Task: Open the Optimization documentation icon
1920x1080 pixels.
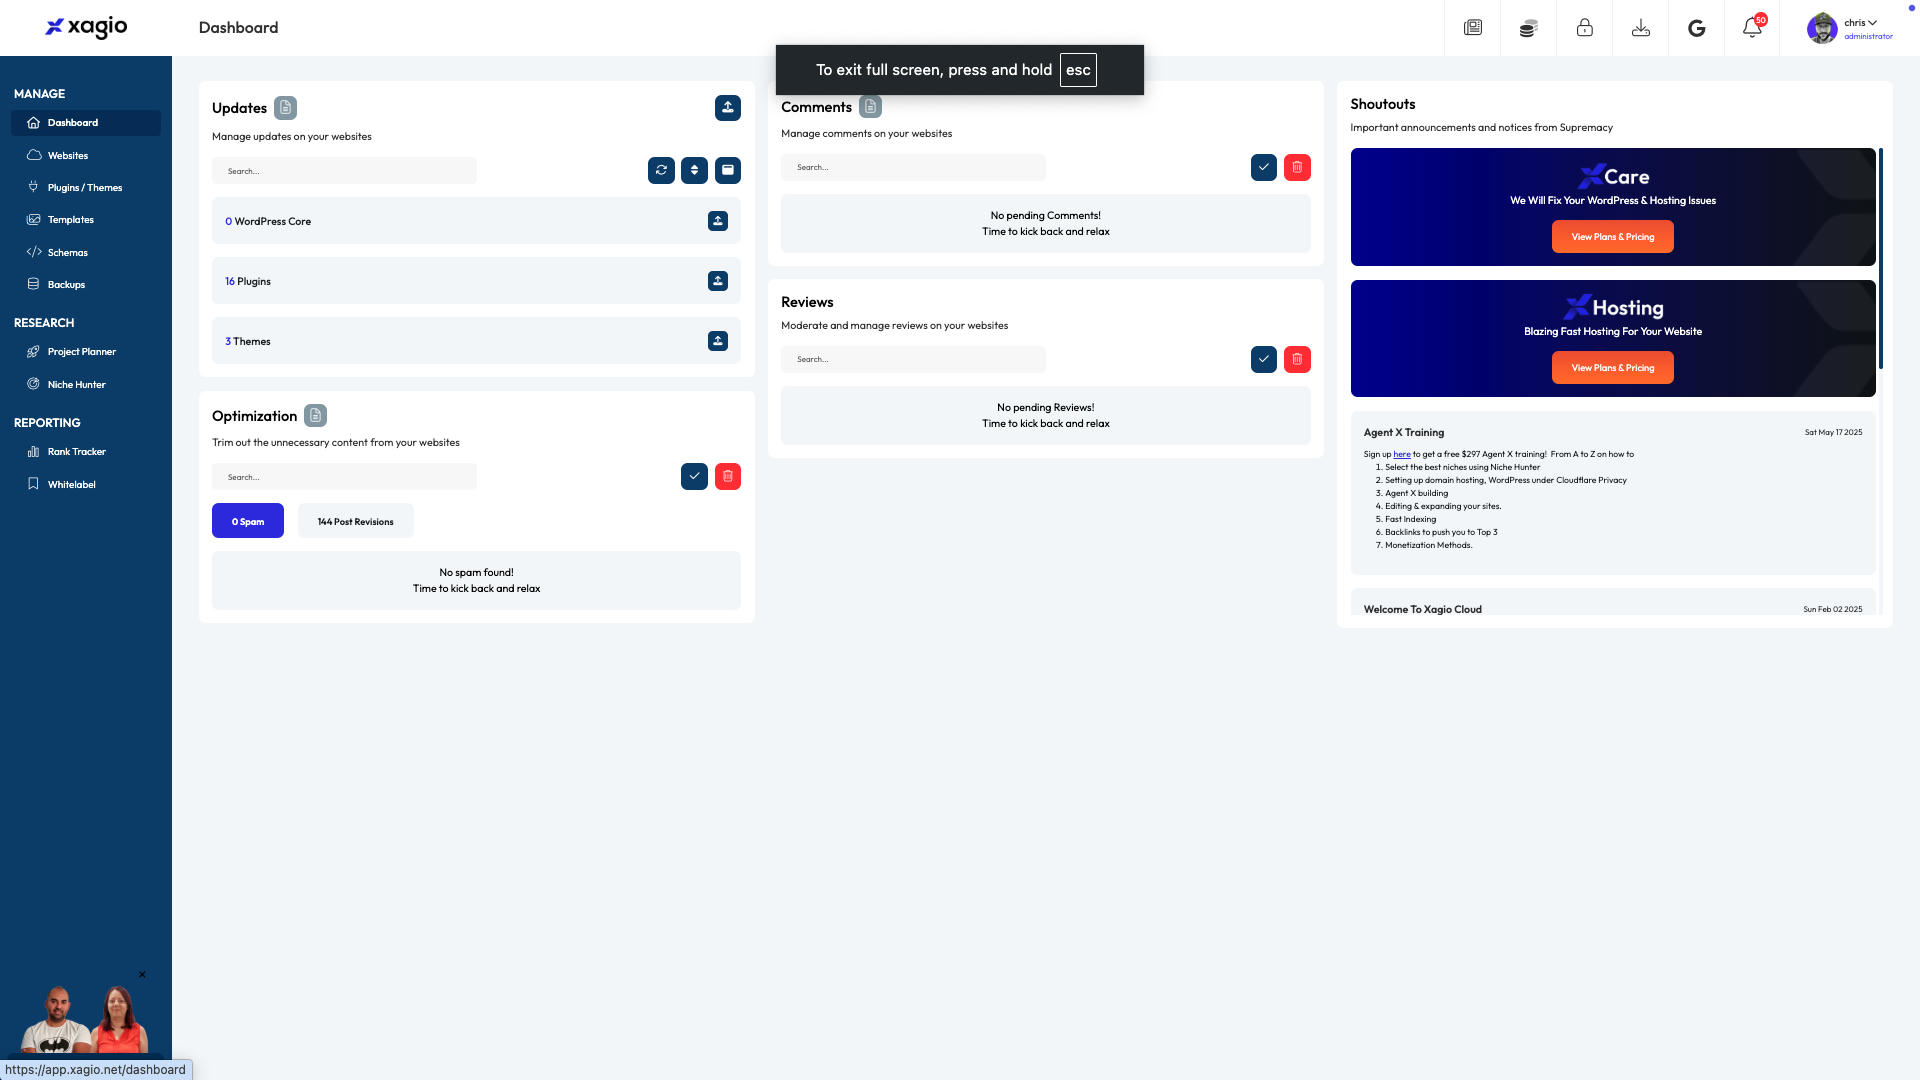Action: 315,415
